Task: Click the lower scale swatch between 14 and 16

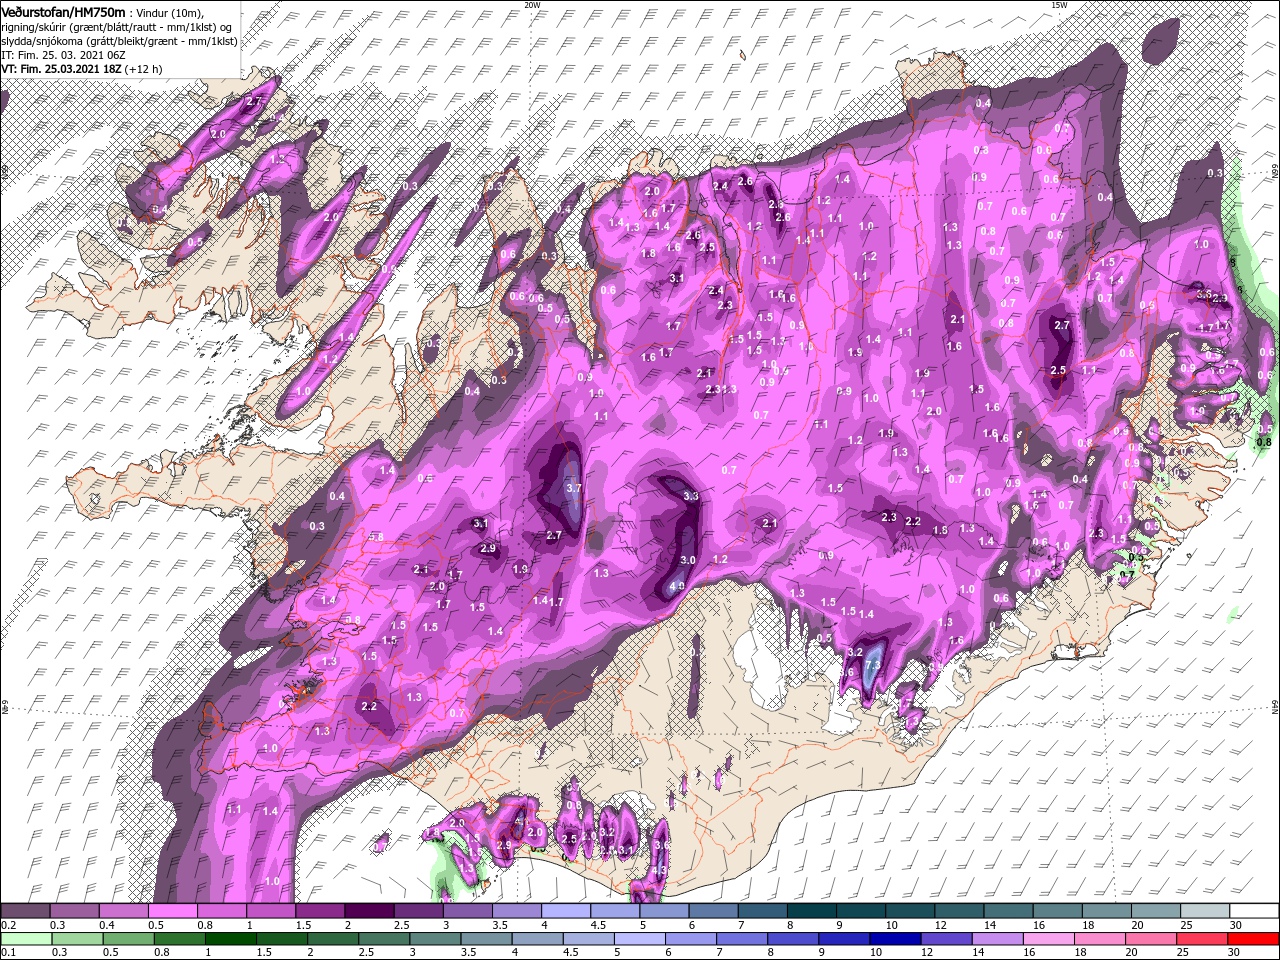Action: [x=996, y=939]
